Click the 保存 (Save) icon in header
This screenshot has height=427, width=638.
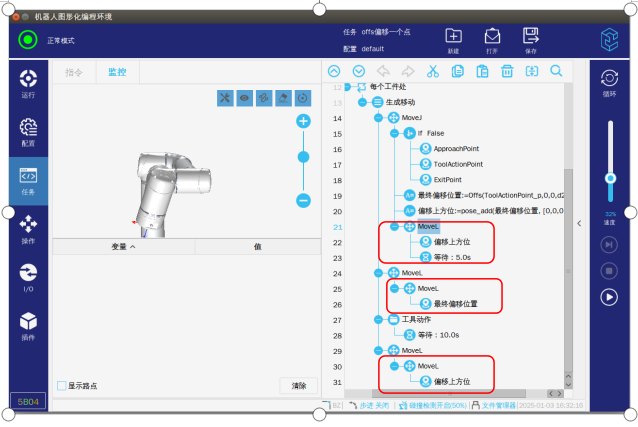pyautogui.click(x=530, y=38)
